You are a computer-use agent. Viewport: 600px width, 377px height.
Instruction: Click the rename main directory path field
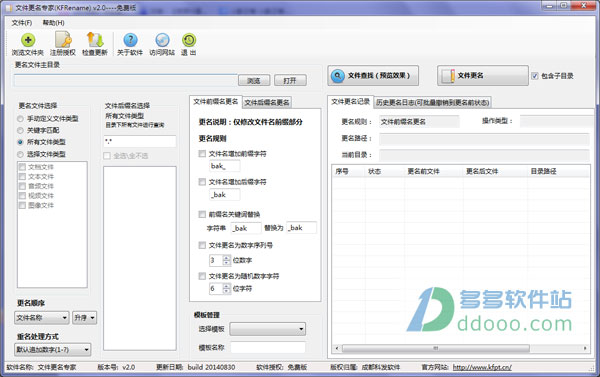point(126,80)
